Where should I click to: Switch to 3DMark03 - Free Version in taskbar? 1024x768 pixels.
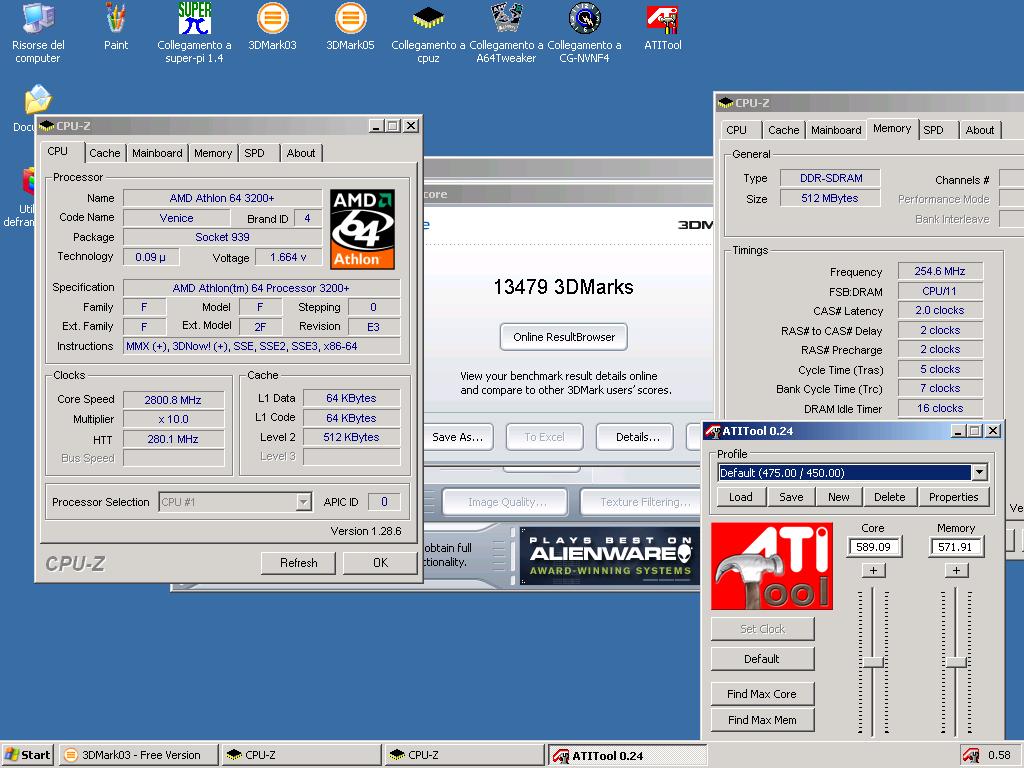pos(139,755)
